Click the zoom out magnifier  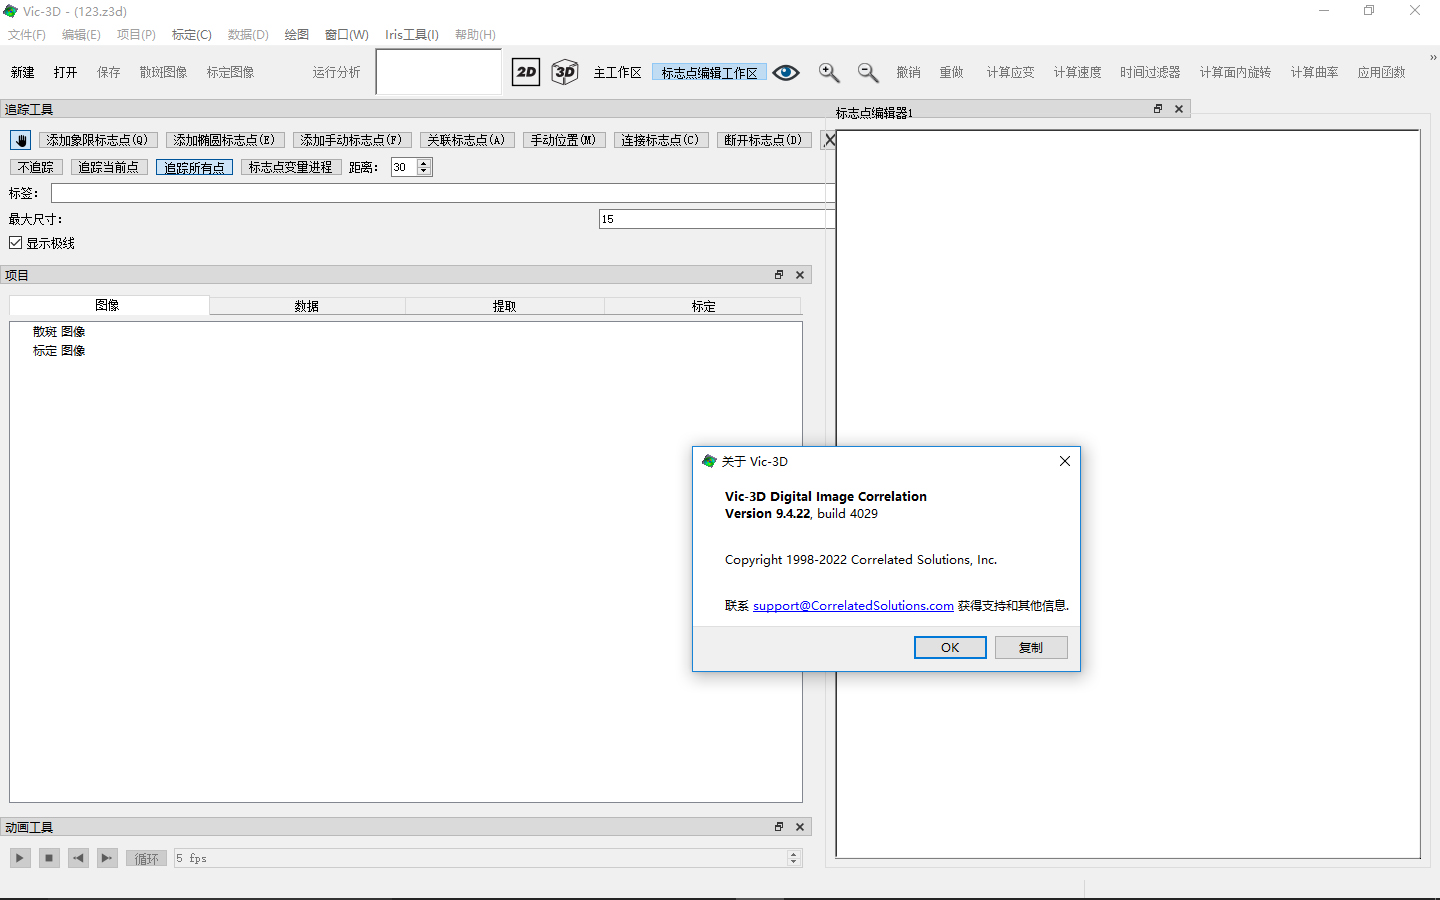coord(868,72)
